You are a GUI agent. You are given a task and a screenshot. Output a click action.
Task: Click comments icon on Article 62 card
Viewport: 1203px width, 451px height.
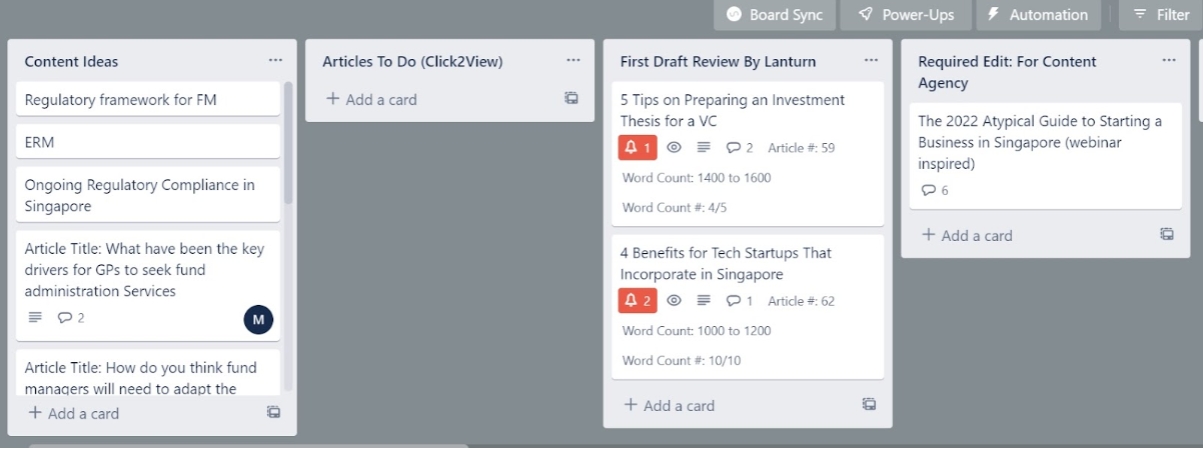pyautogui.click(x=739, y=300)
